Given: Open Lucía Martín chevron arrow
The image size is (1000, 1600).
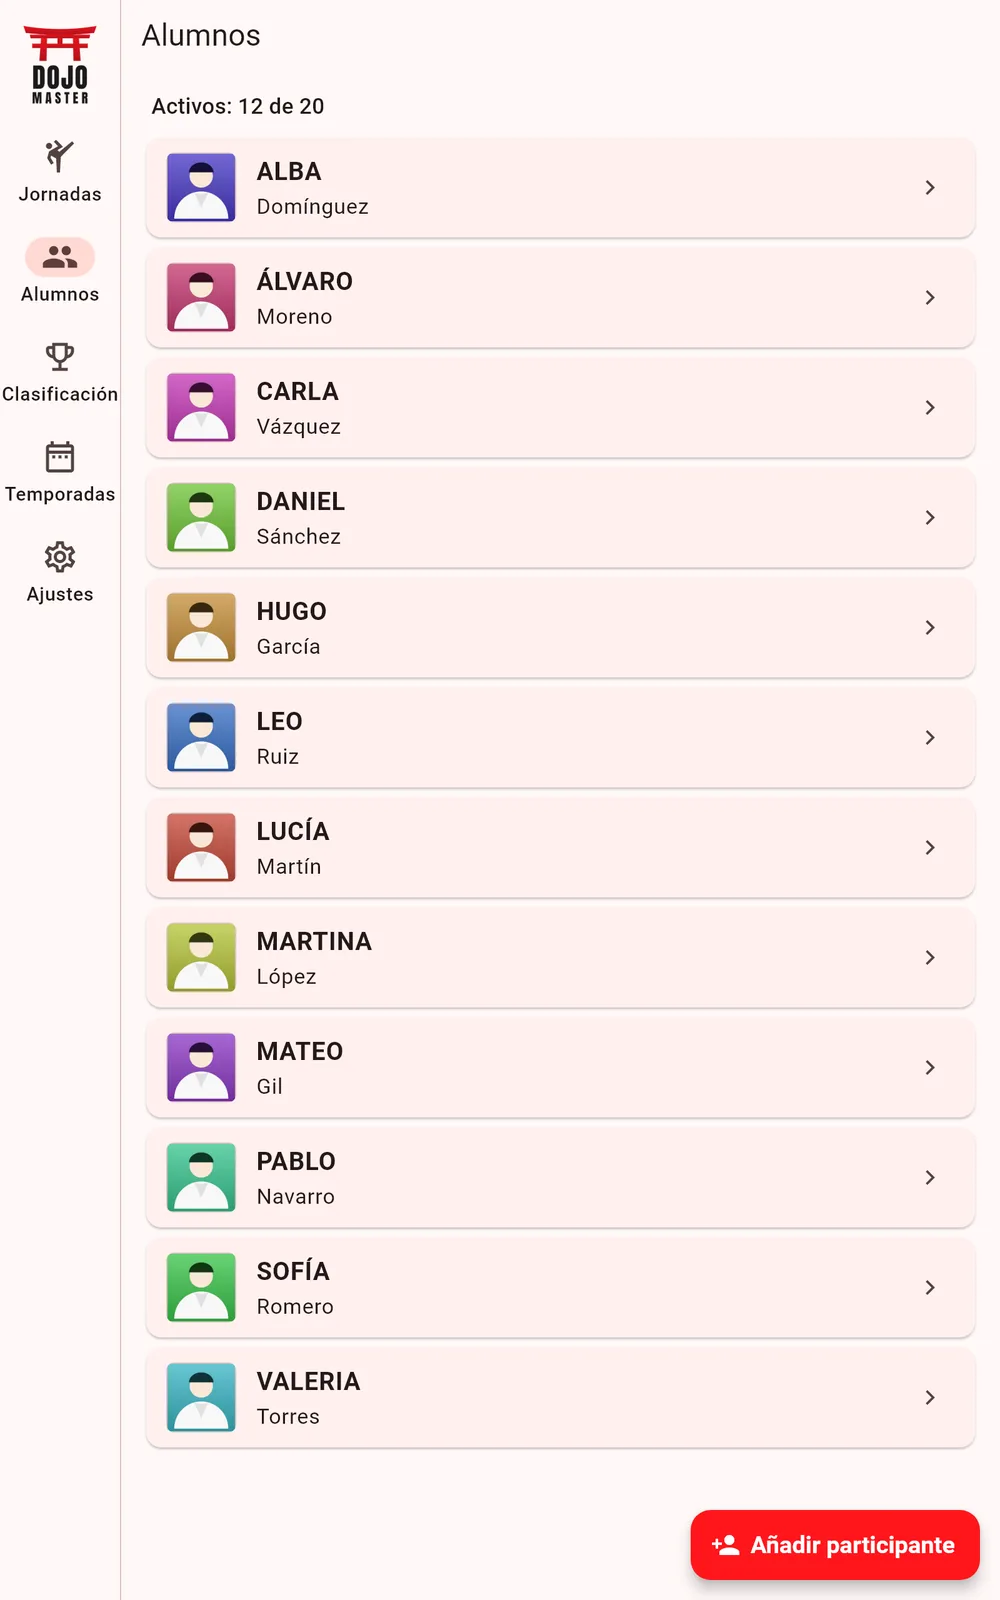Looking at the screenshot, I should click(930, 847).
